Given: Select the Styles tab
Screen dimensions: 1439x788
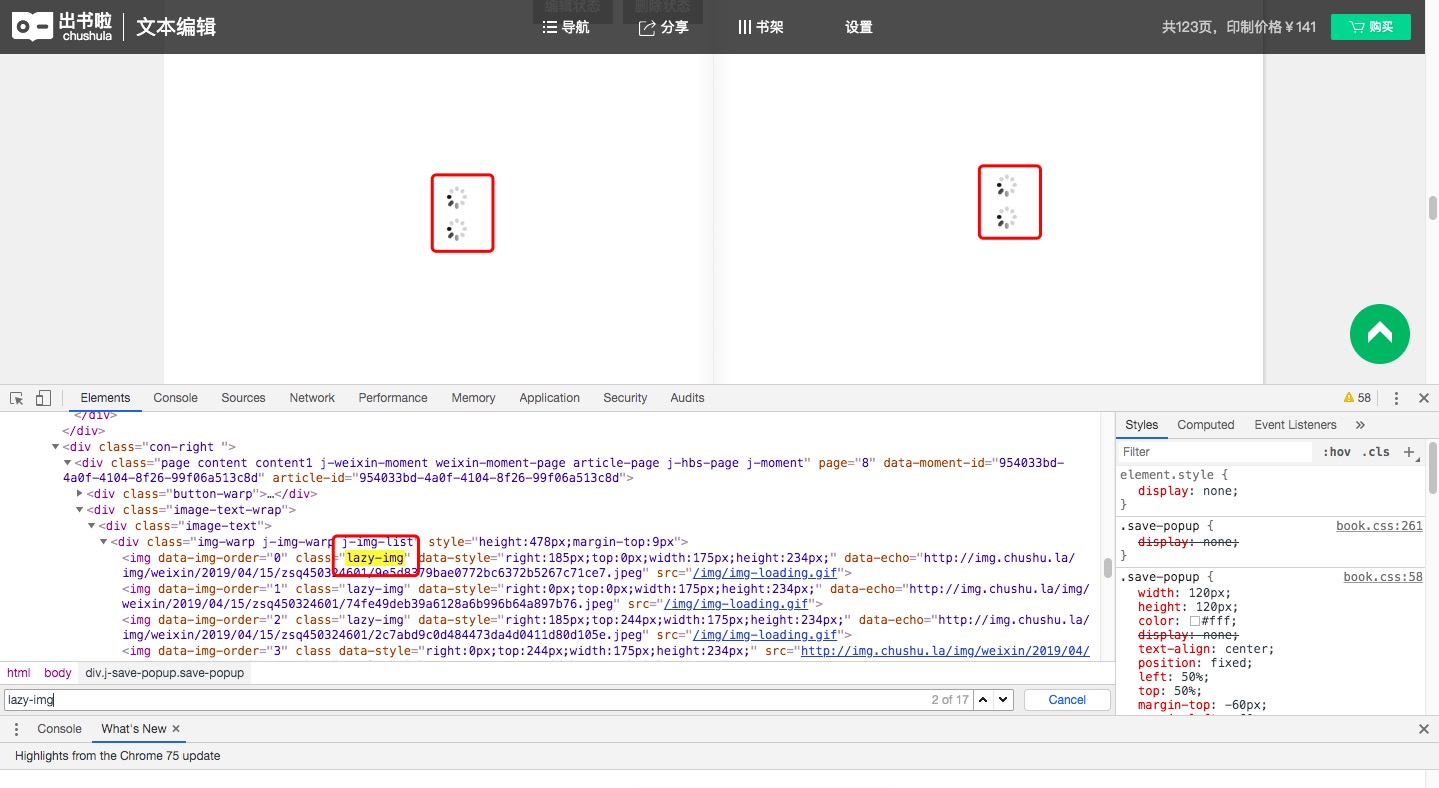Looking at the screenshot, I should coord(1141,425).
